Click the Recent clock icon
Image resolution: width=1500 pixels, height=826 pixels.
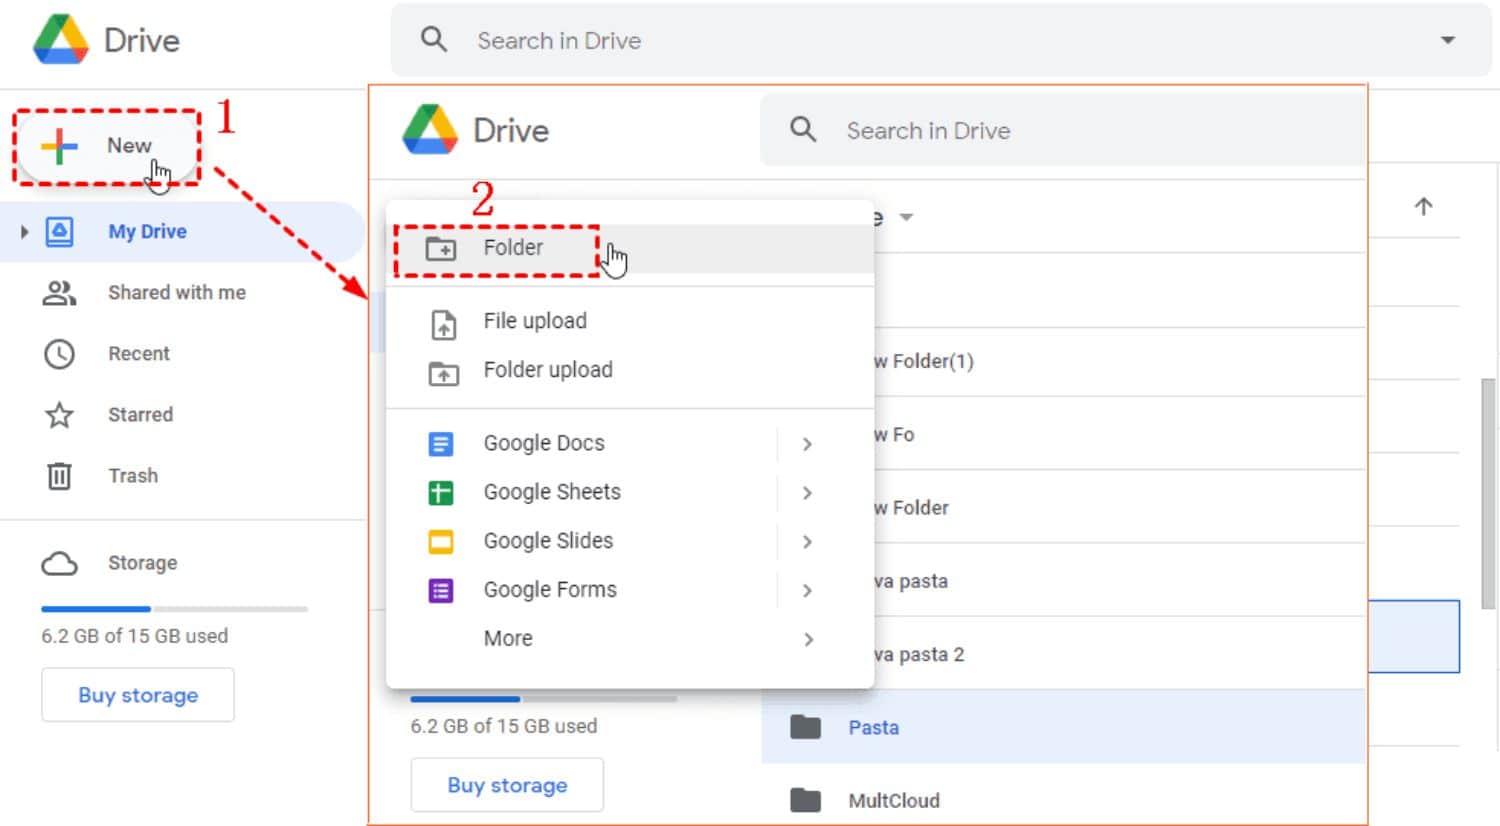59,354
